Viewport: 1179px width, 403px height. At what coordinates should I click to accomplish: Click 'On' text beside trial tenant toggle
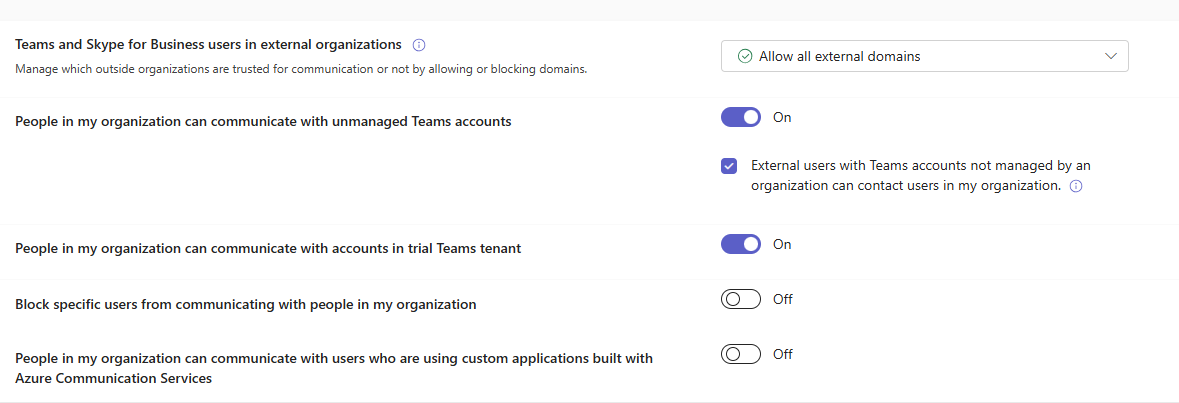click(782, 244)
